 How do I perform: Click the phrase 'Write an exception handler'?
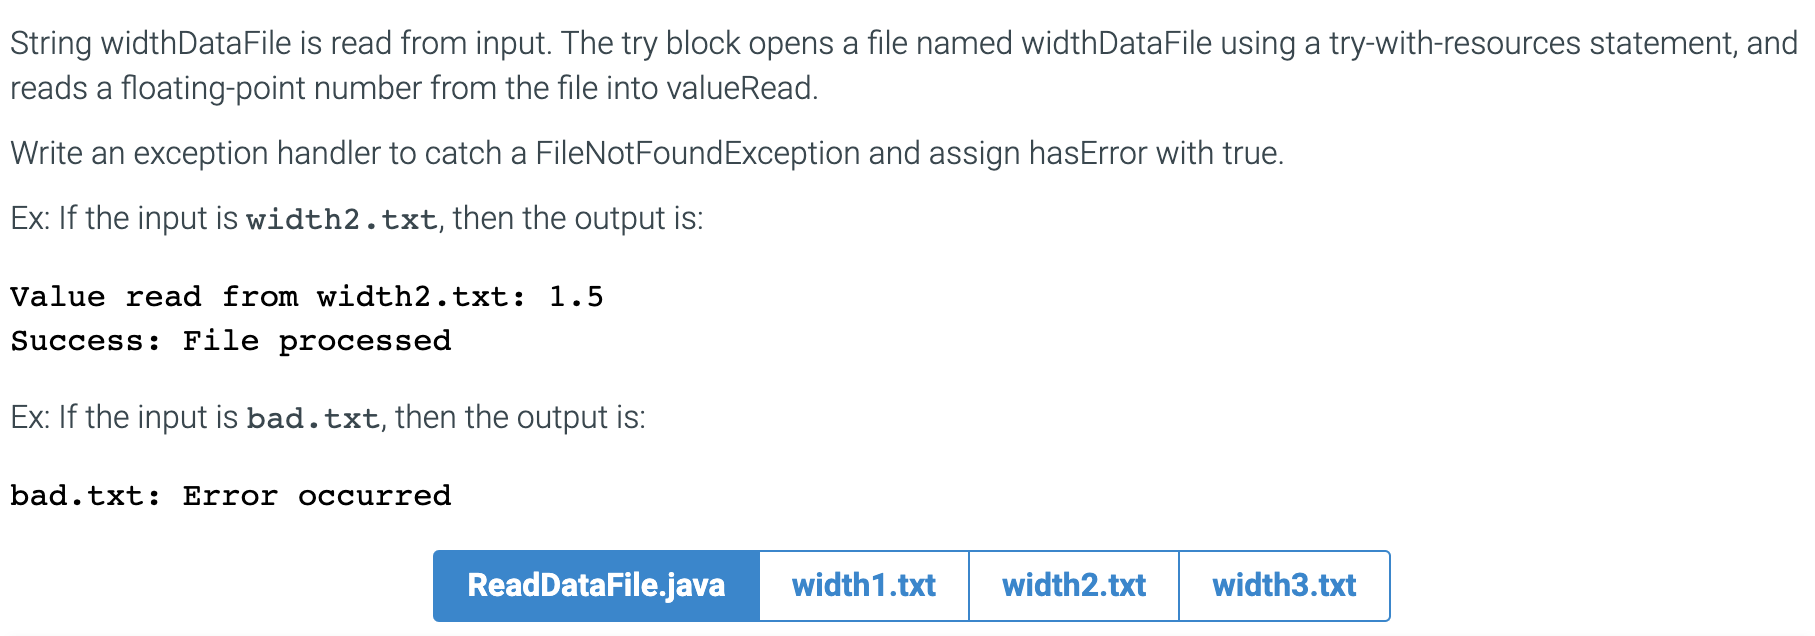195,153
